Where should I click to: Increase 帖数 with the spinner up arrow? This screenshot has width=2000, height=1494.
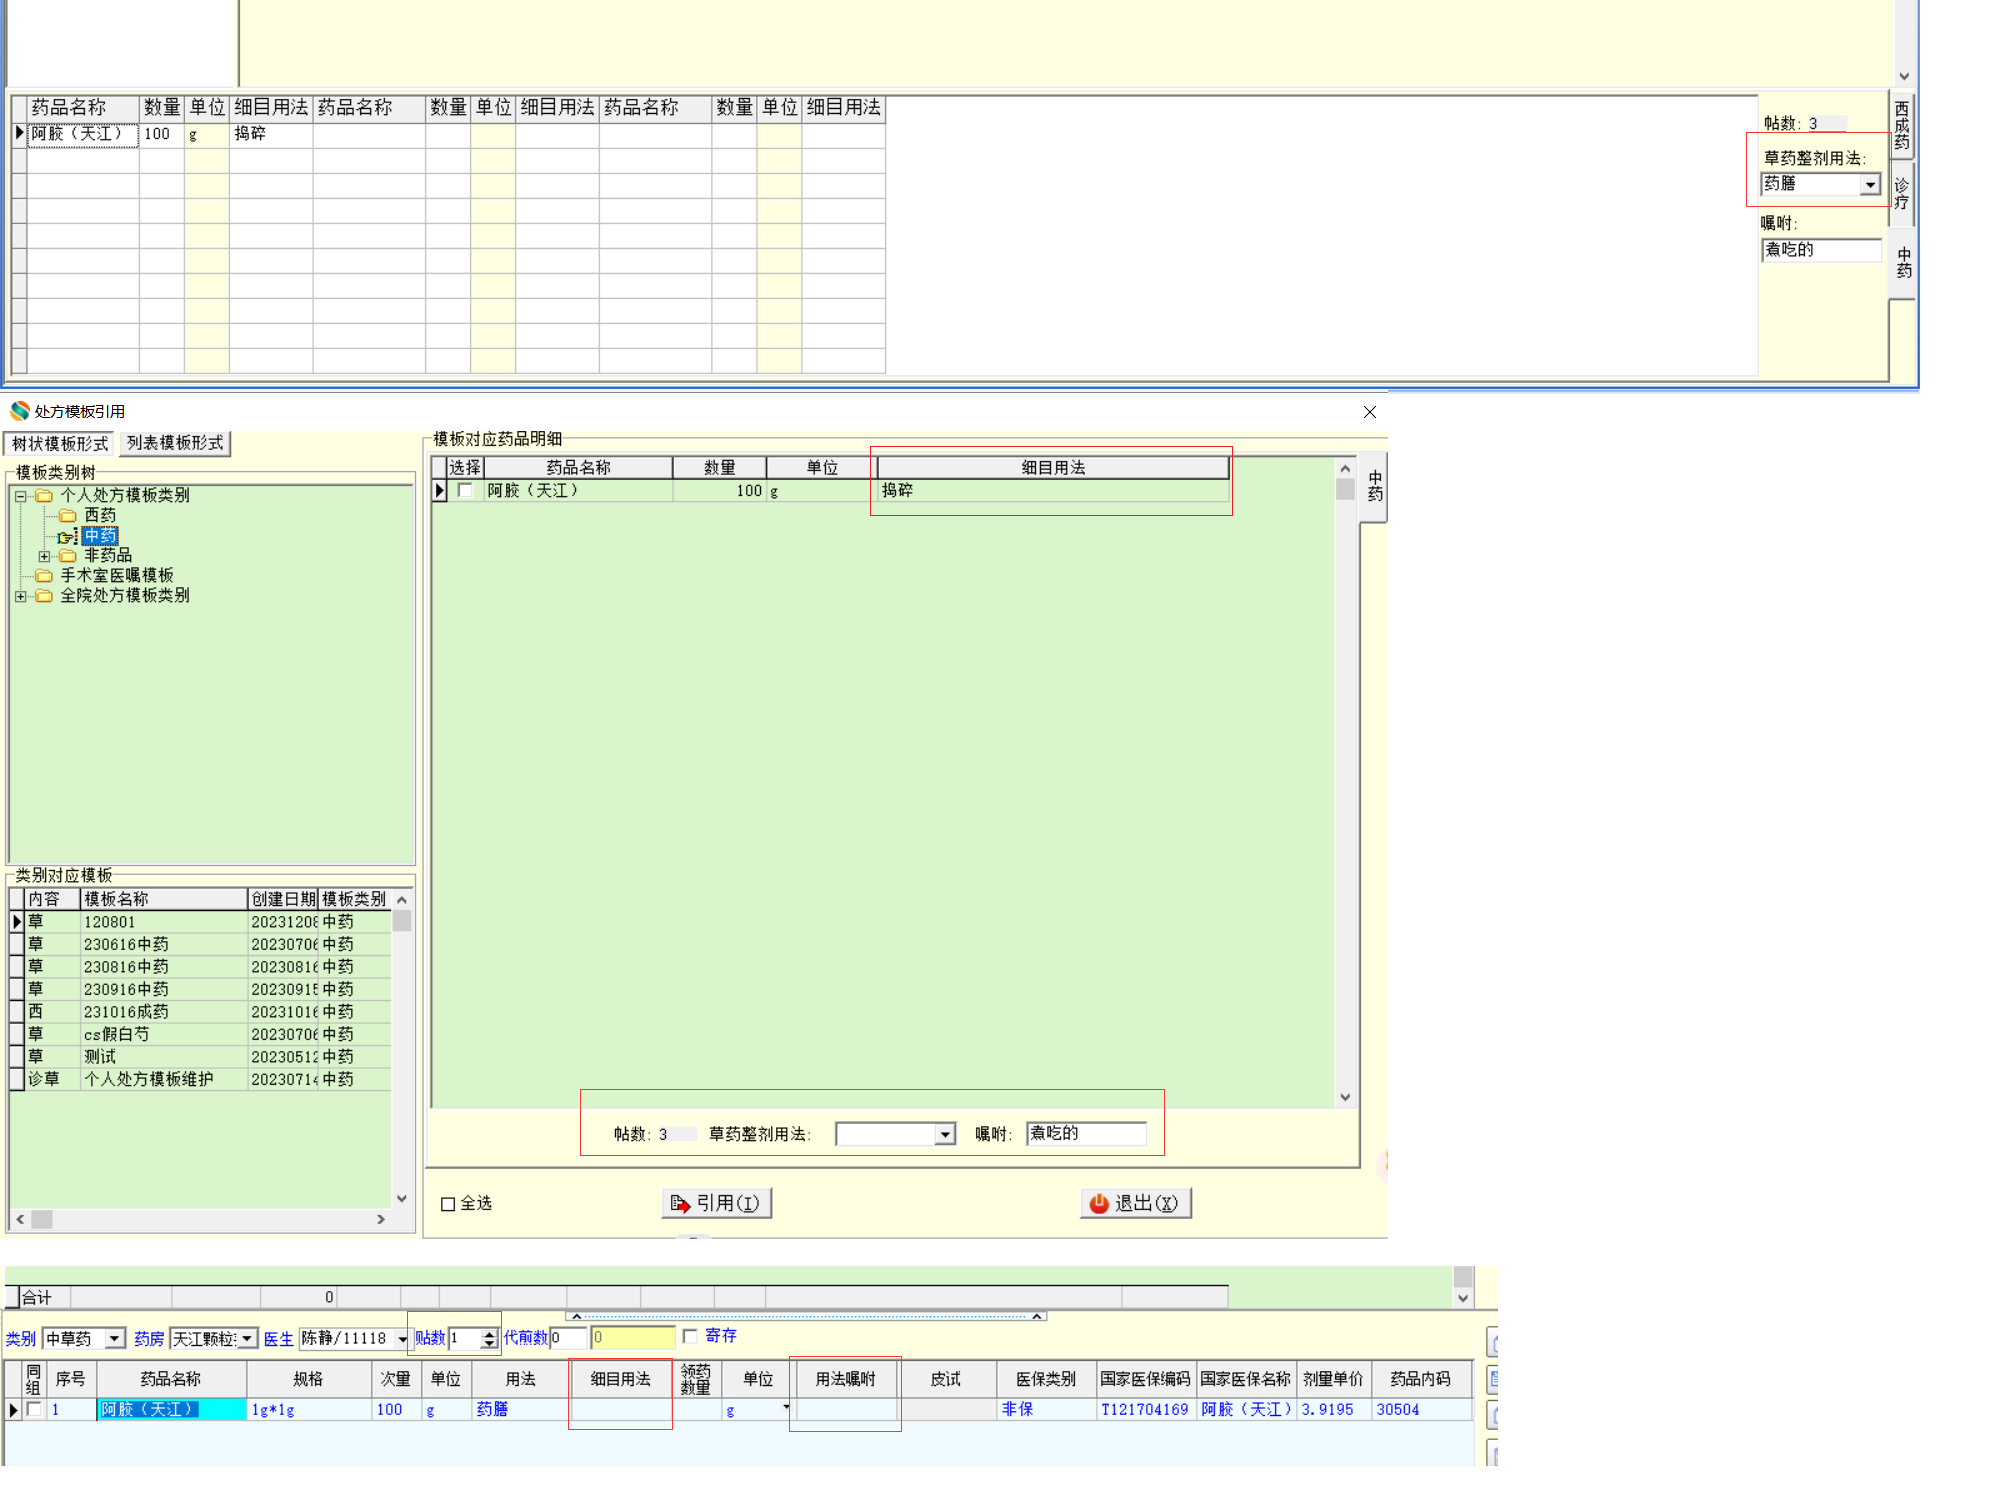point(488,1333)
